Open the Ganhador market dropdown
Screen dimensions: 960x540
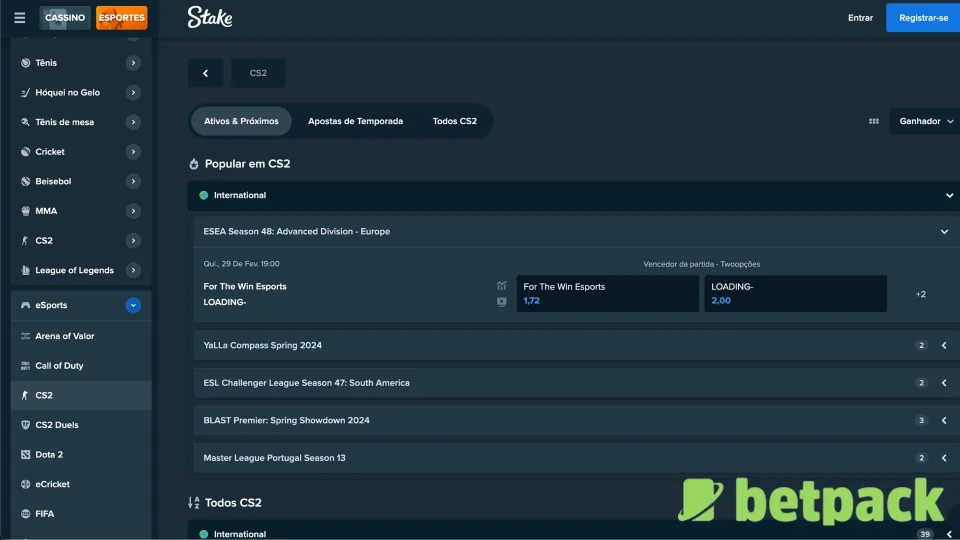pos(925,121)
